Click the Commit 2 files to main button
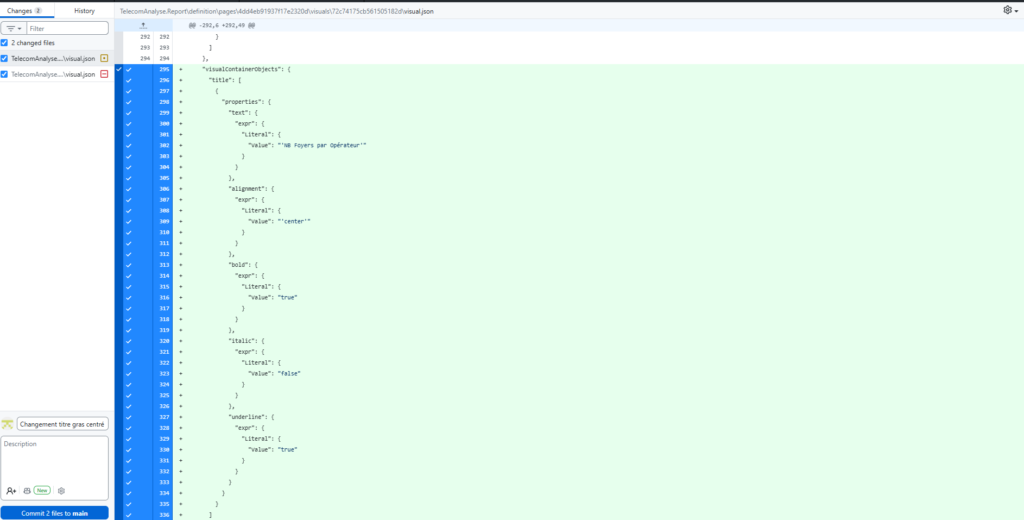Screen dimensions: 1024x520 coord(55,513)
